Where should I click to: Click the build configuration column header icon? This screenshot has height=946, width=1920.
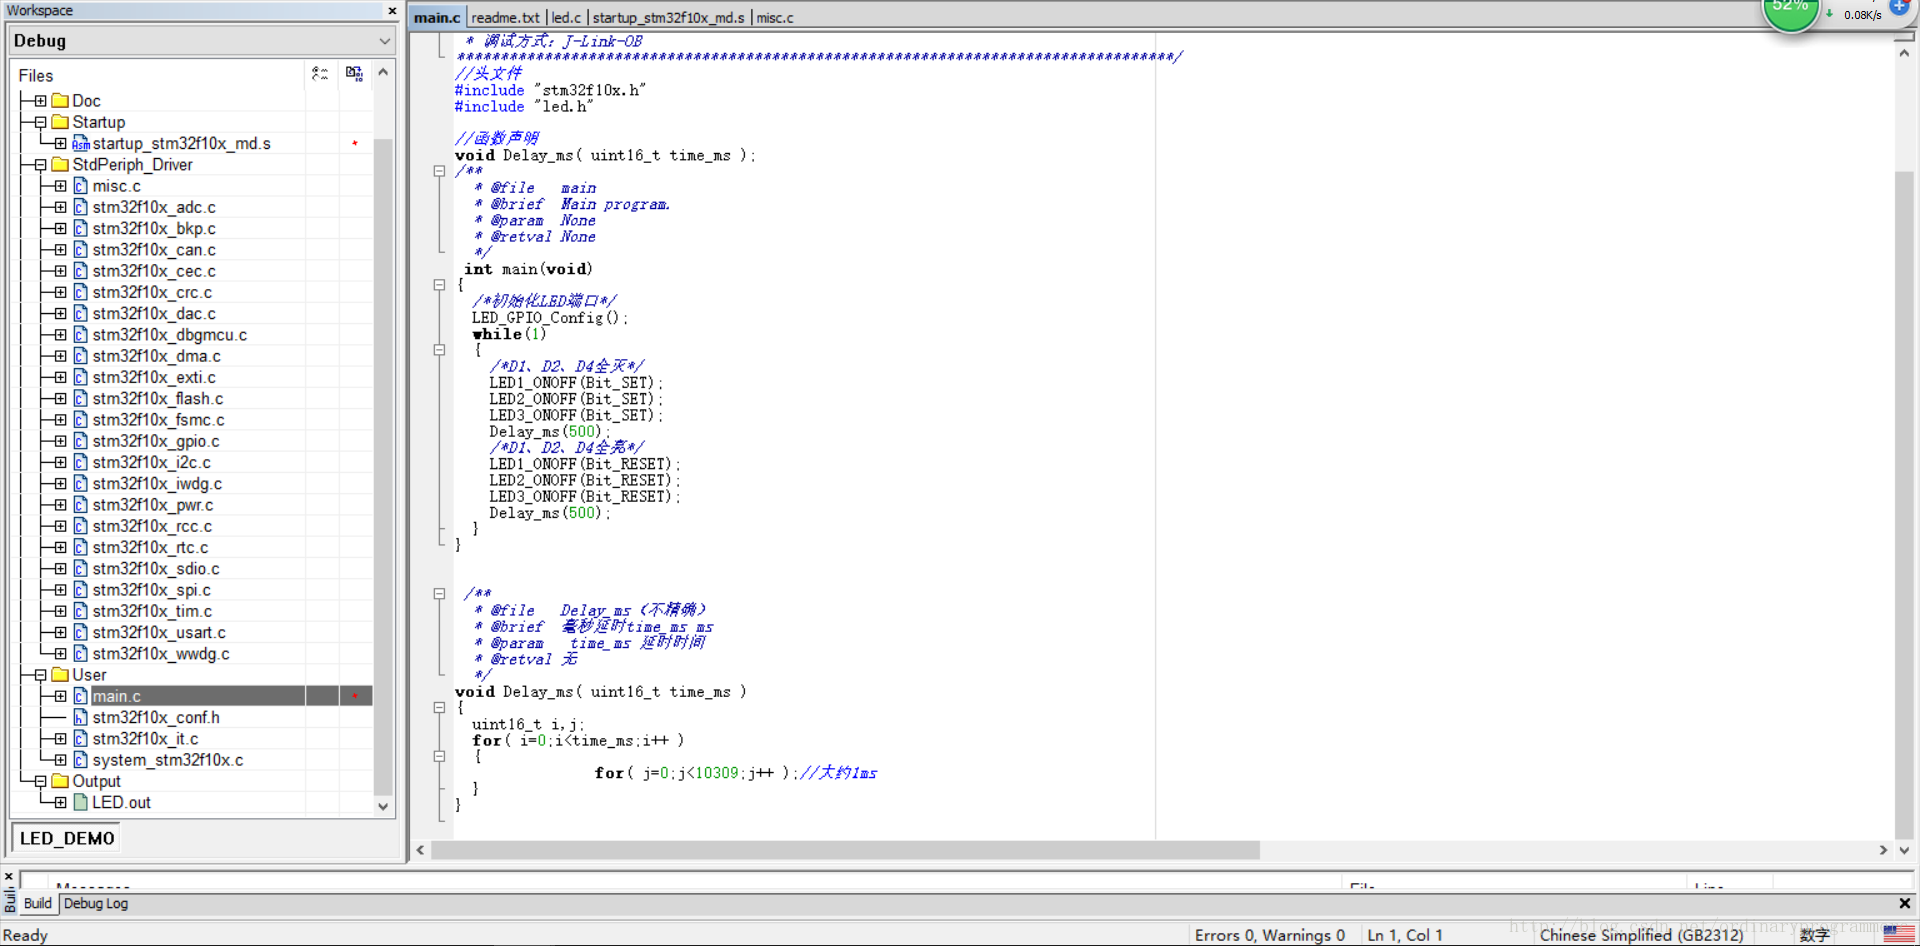click(x=320, y=74)
